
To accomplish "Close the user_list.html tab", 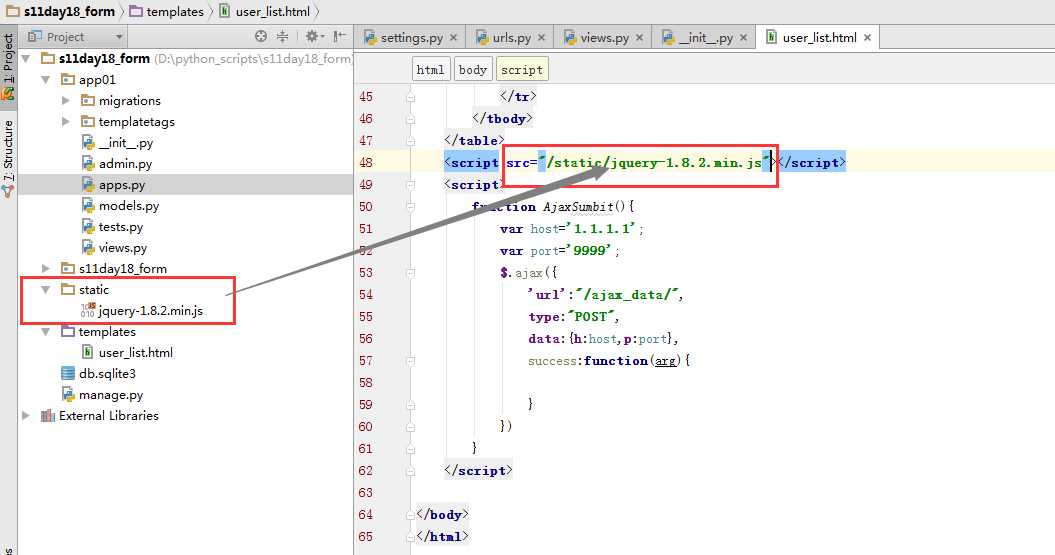I will [867, 38].
